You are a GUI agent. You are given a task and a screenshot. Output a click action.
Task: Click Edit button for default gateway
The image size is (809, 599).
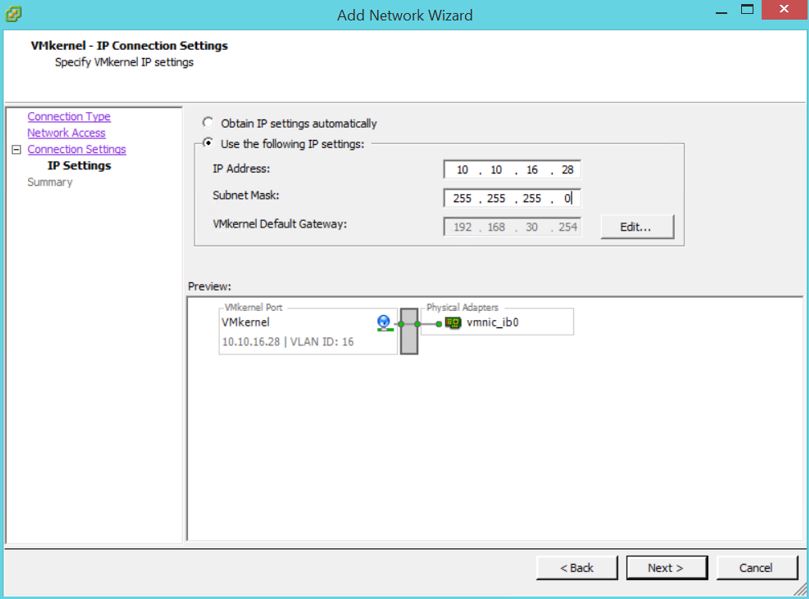click(637, 227)
